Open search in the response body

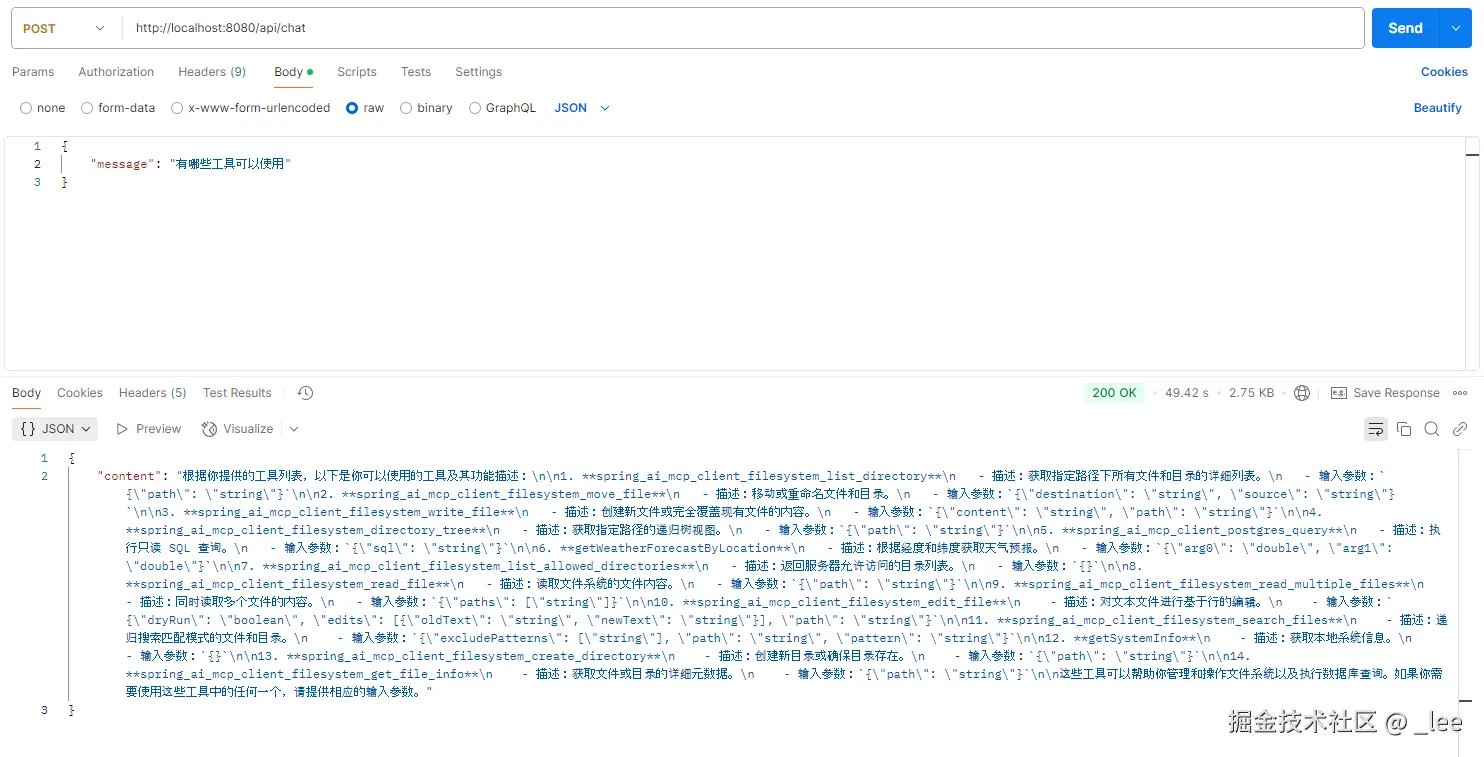pos(1432,429)
